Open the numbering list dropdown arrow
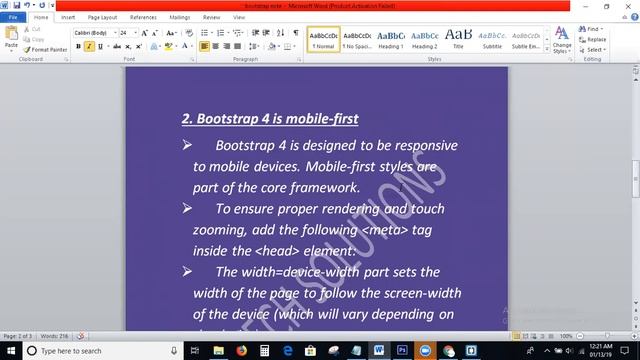Viewport: 640px width, 360px height. [x=228, y=33]
